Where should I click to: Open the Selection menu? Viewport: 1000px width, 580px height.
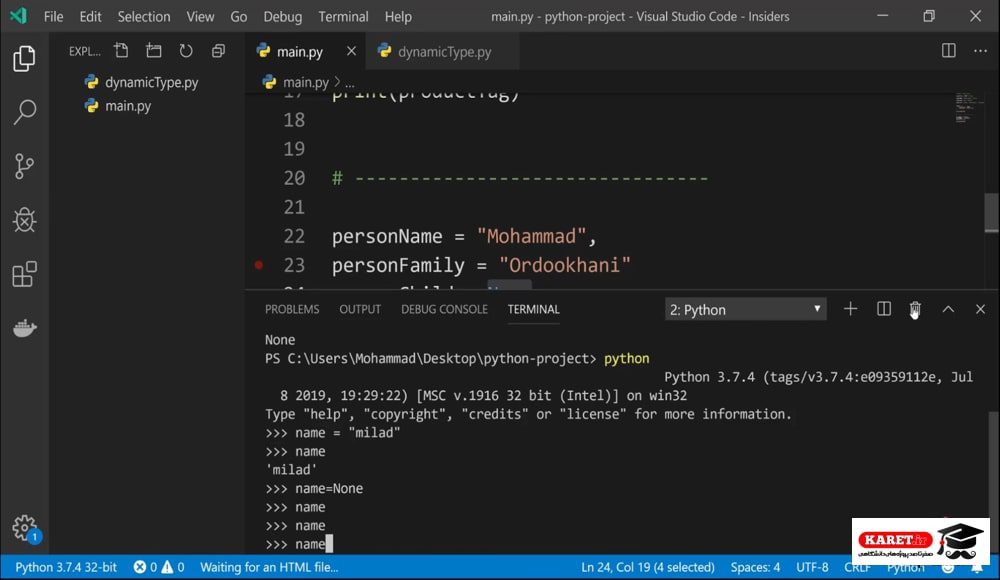144,17
